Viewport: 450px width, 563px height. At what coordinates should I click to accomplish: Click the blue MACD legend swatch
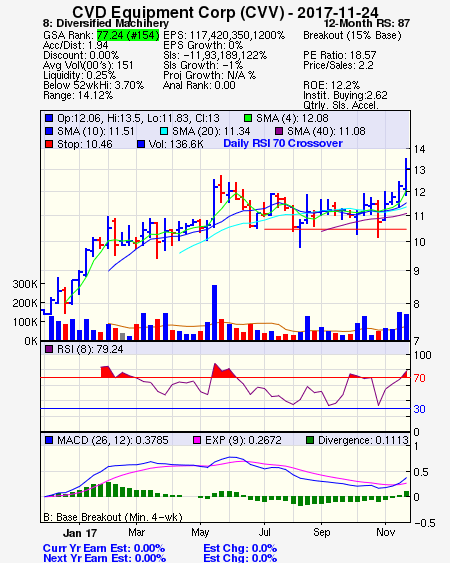(49, 440)
